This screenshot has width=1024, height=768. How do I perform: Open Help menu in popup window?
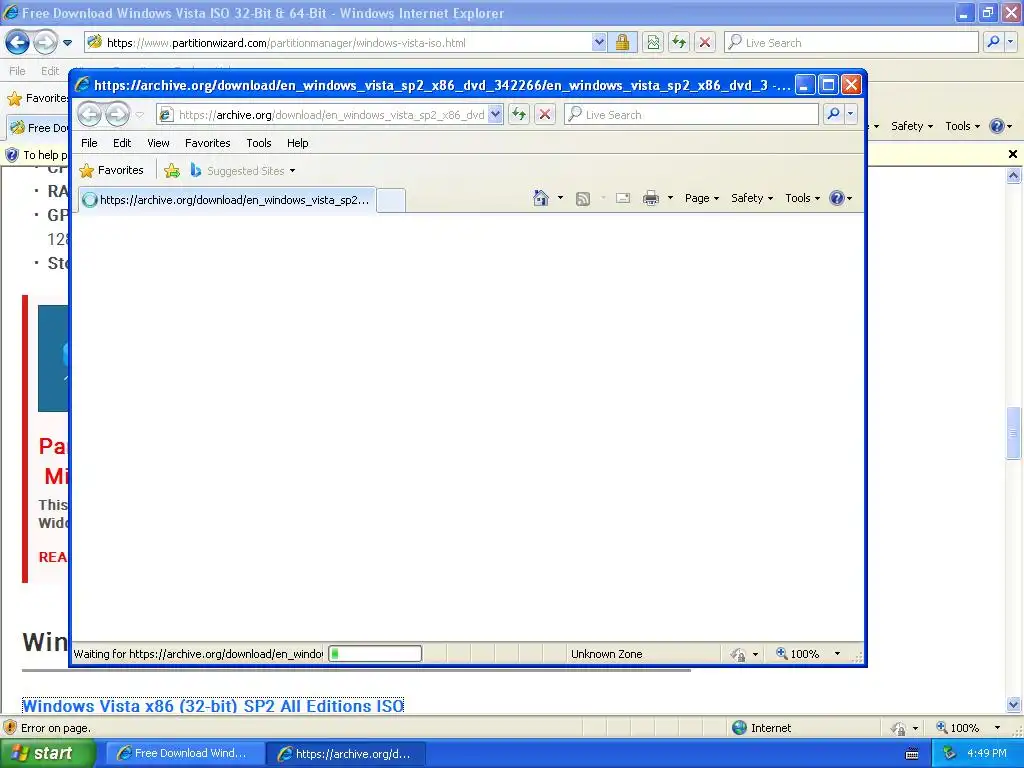coord(298,143)
